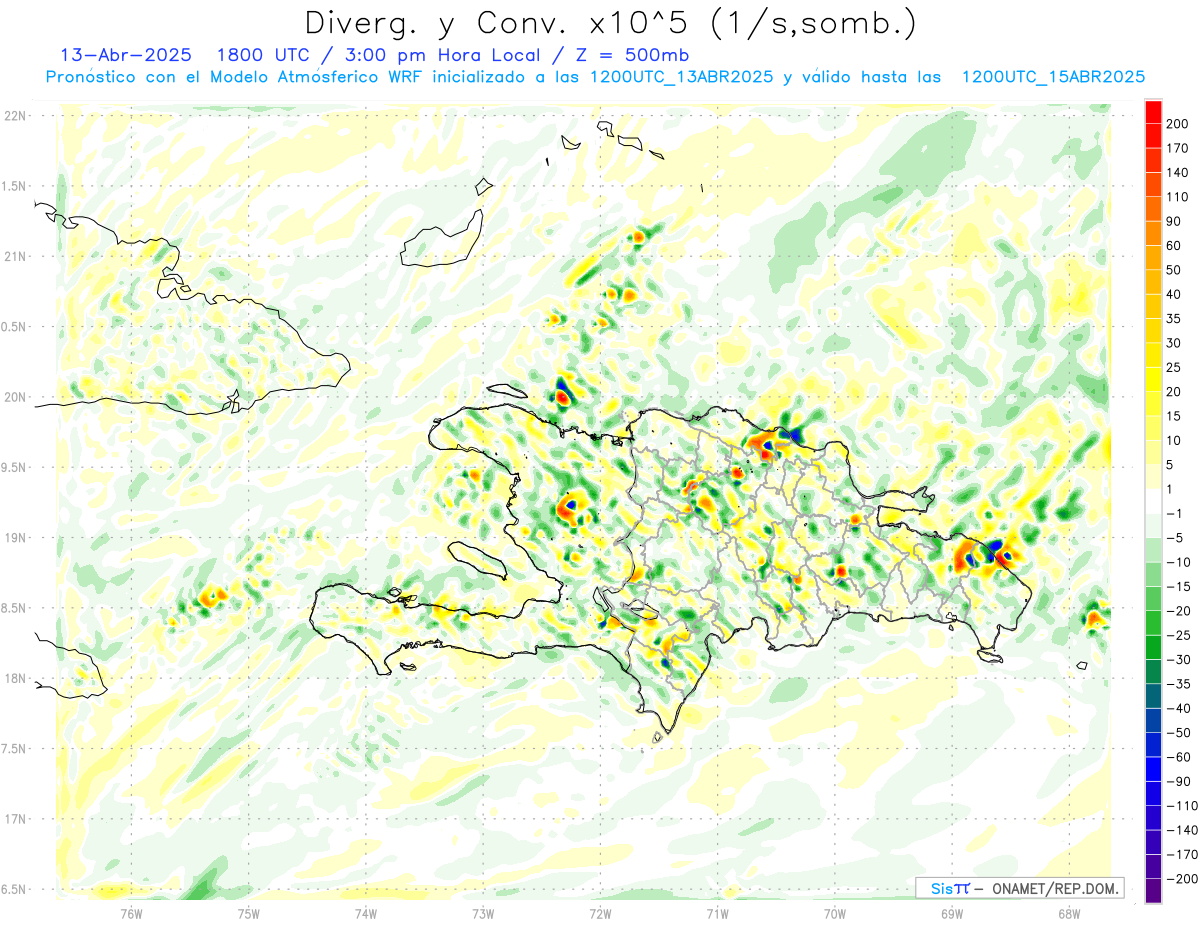Click the purple color band below -200
1200x927 pixels.
click(1154, 891)
